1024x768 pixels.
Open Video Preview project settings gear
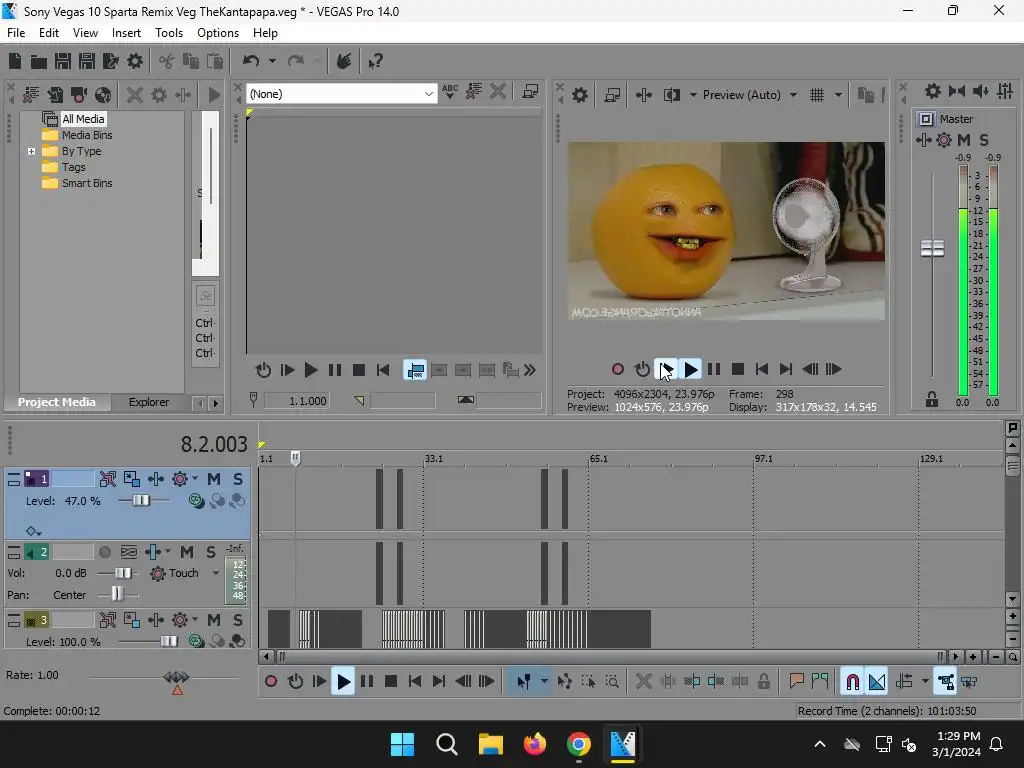[579, 95]
